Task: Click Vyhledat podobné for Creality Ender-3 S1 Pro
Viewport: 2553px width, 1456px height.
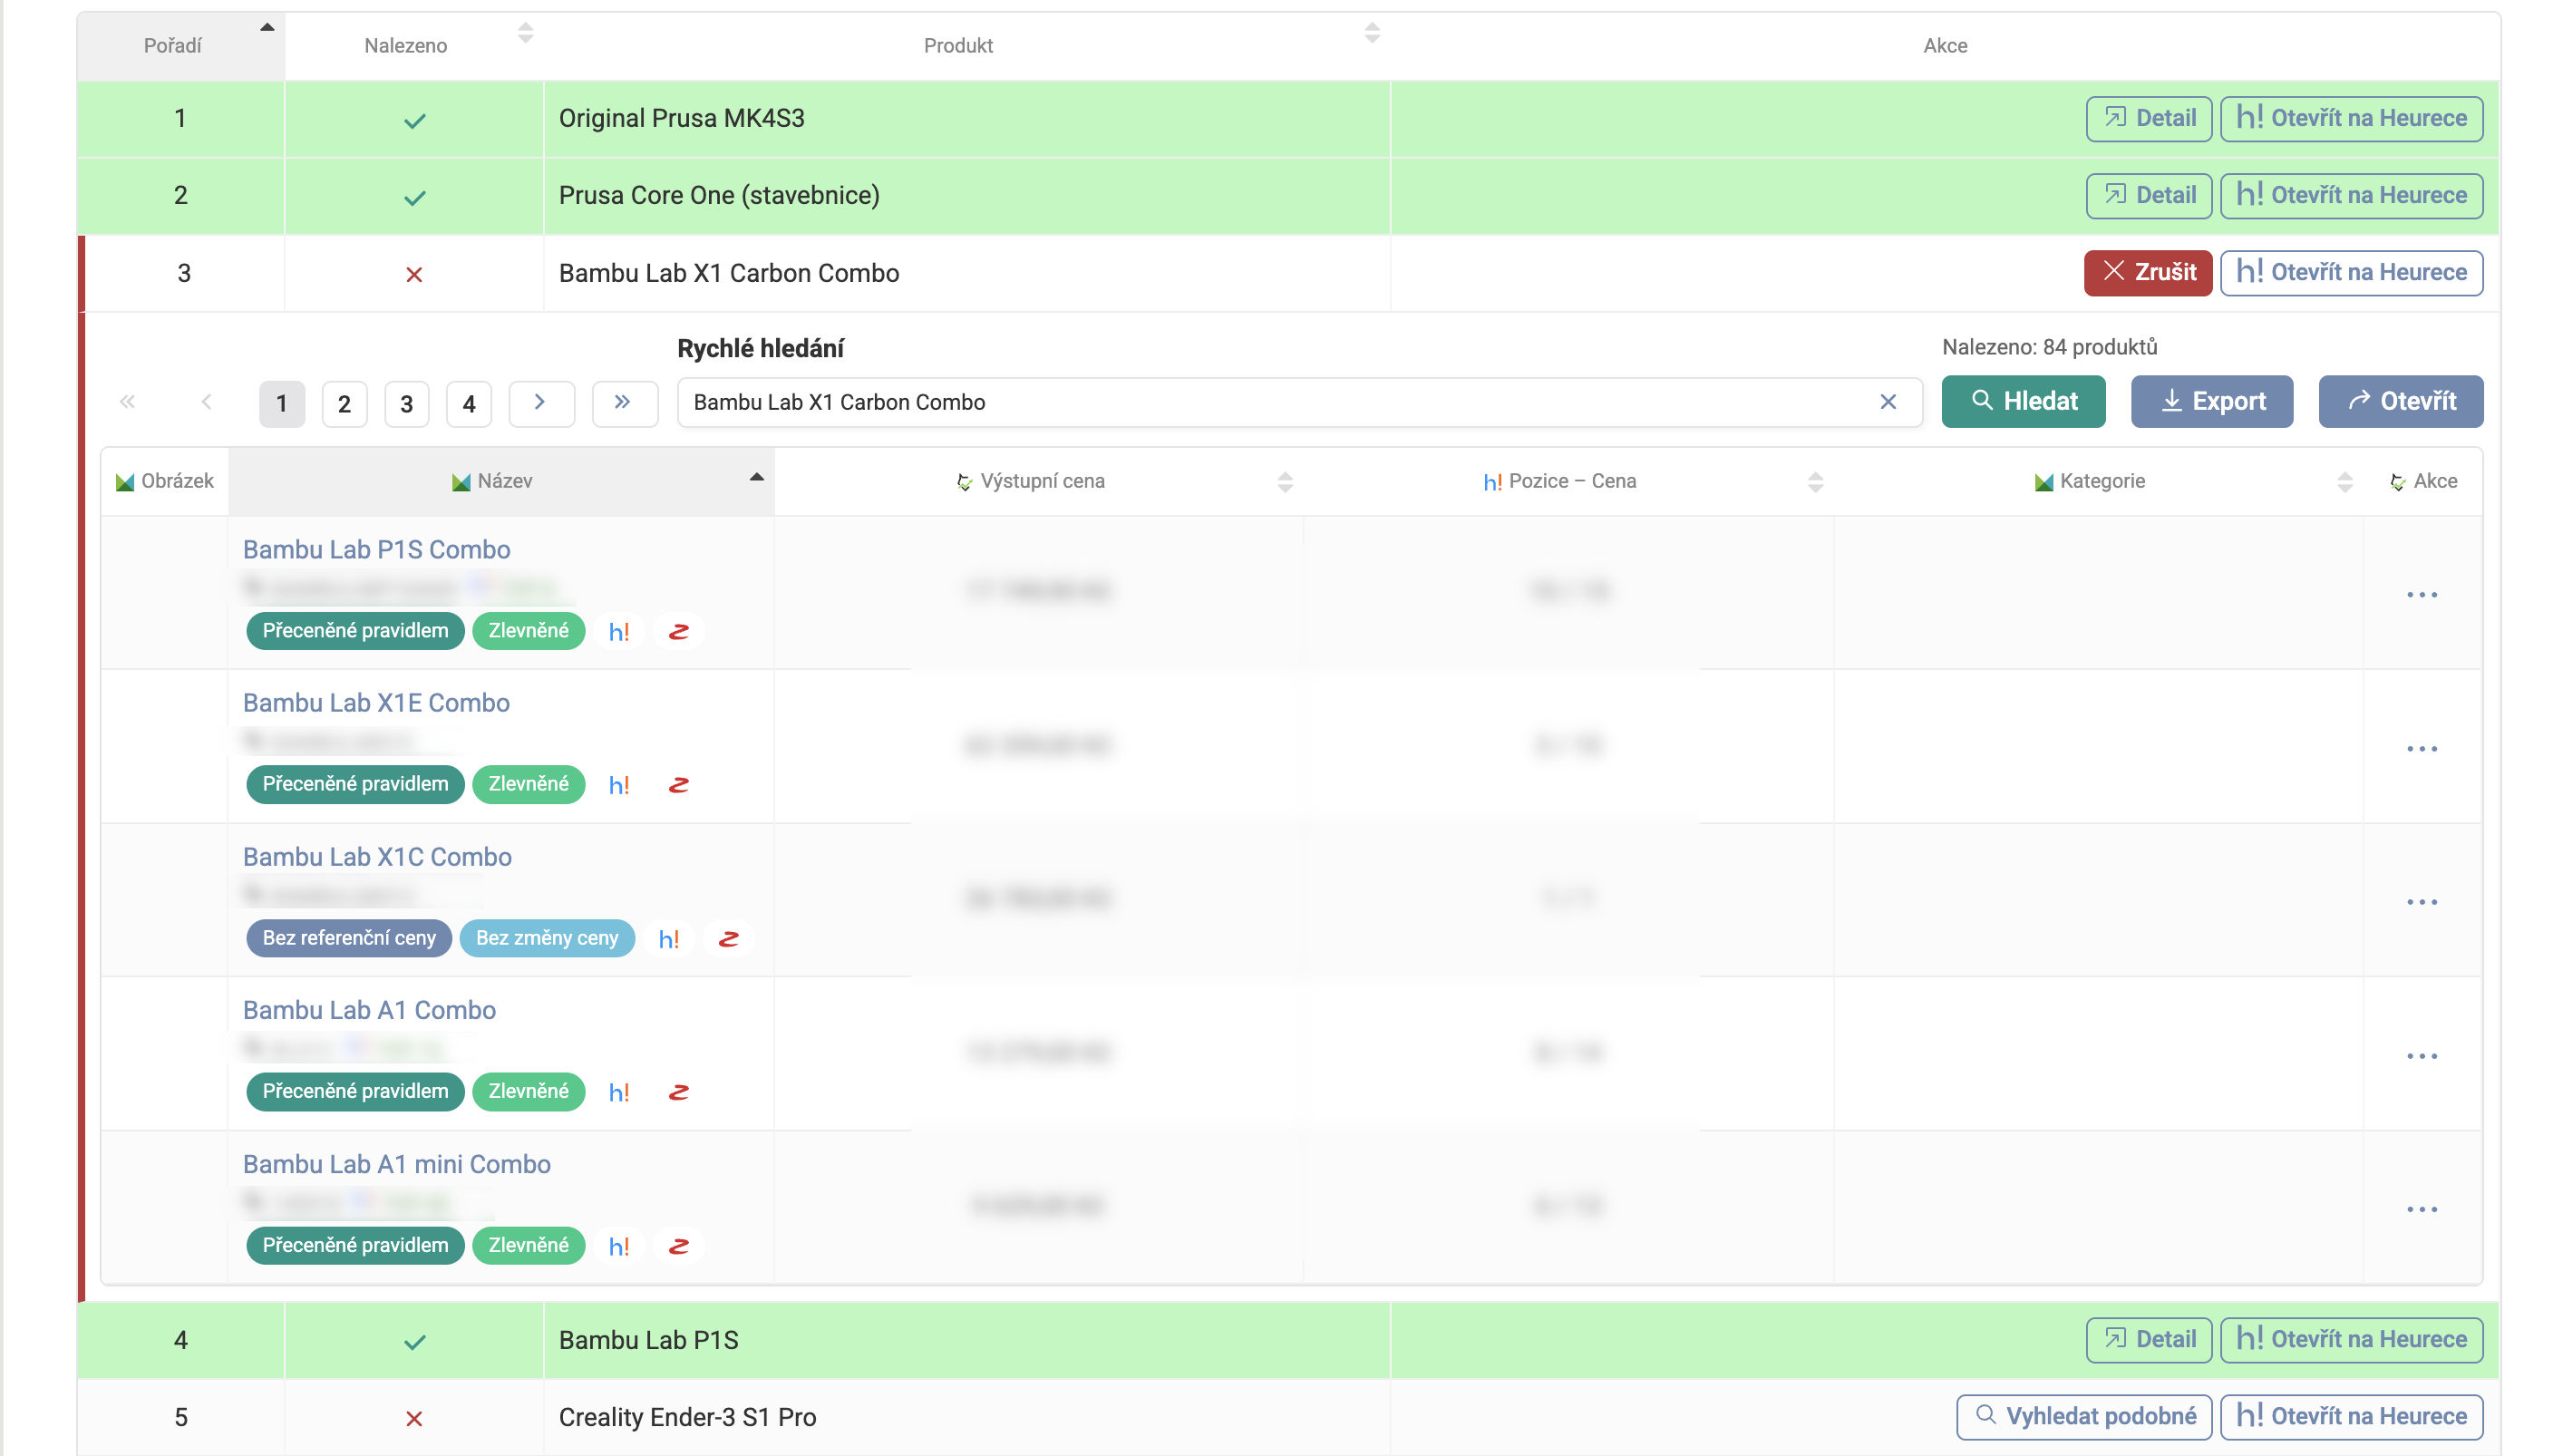Action: (2083, 1416)
